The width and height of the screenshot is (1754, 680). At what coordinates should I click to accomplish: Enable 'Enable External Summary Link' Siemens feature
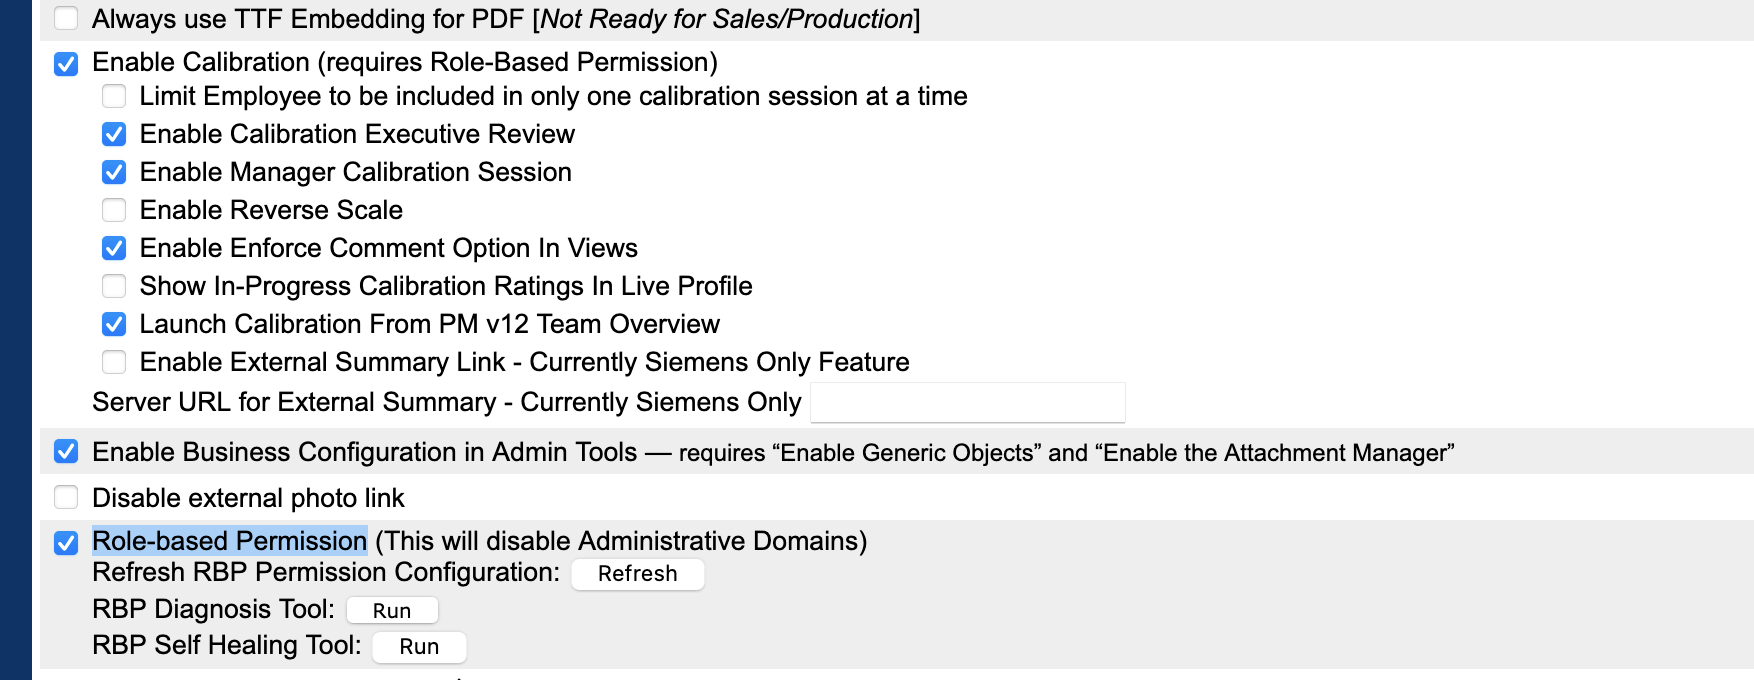(x=113, y=362)
